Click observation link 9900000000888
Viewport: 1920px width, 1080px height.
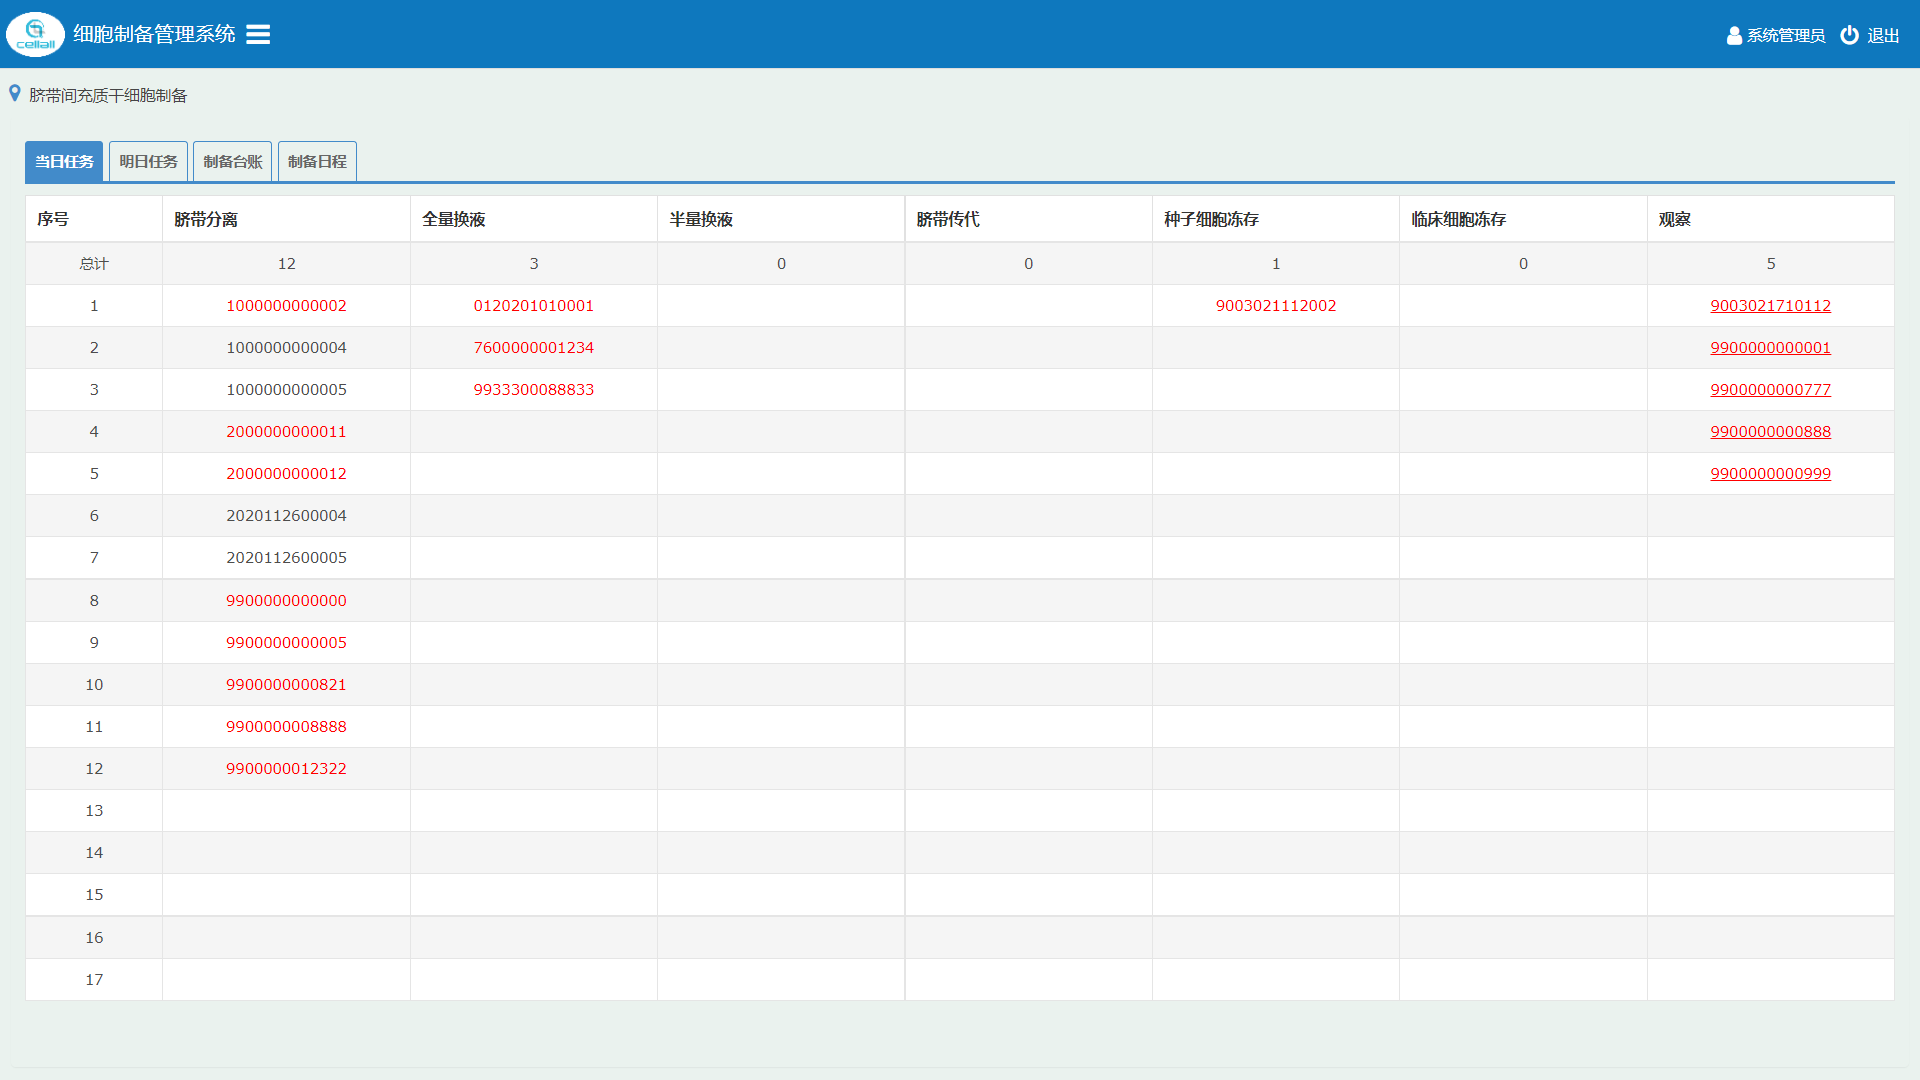[1770, 432]
